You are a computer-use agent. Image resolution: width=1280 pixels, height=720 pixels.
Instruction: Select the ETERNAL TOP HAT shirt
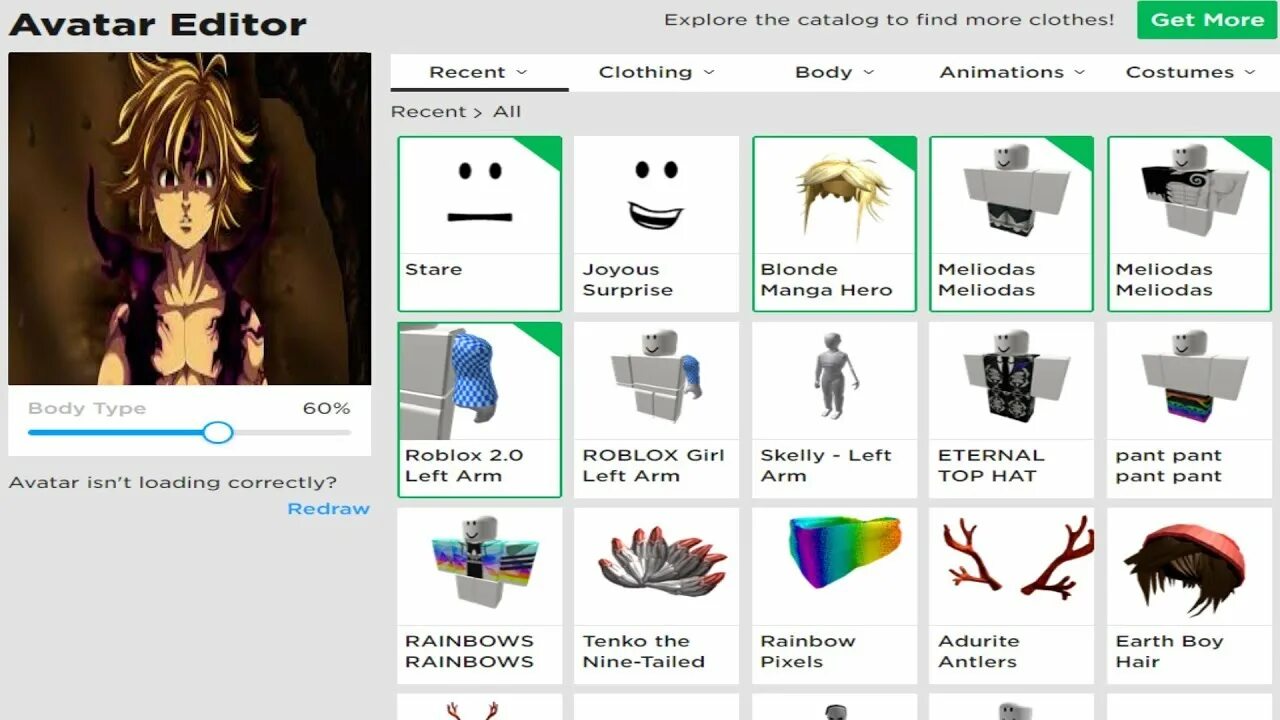1012,410
